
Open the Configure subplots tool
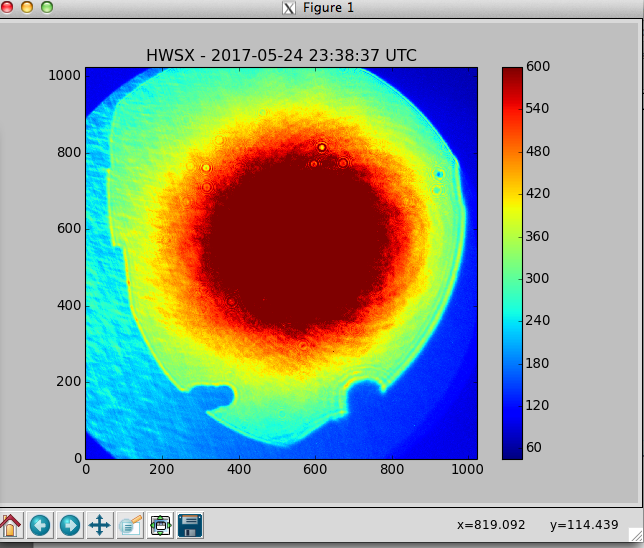coord(160,525)
